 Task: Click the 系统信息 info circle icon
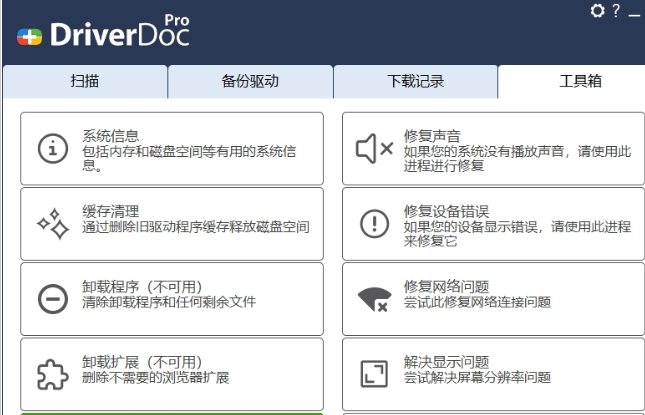tap(53, 148)
